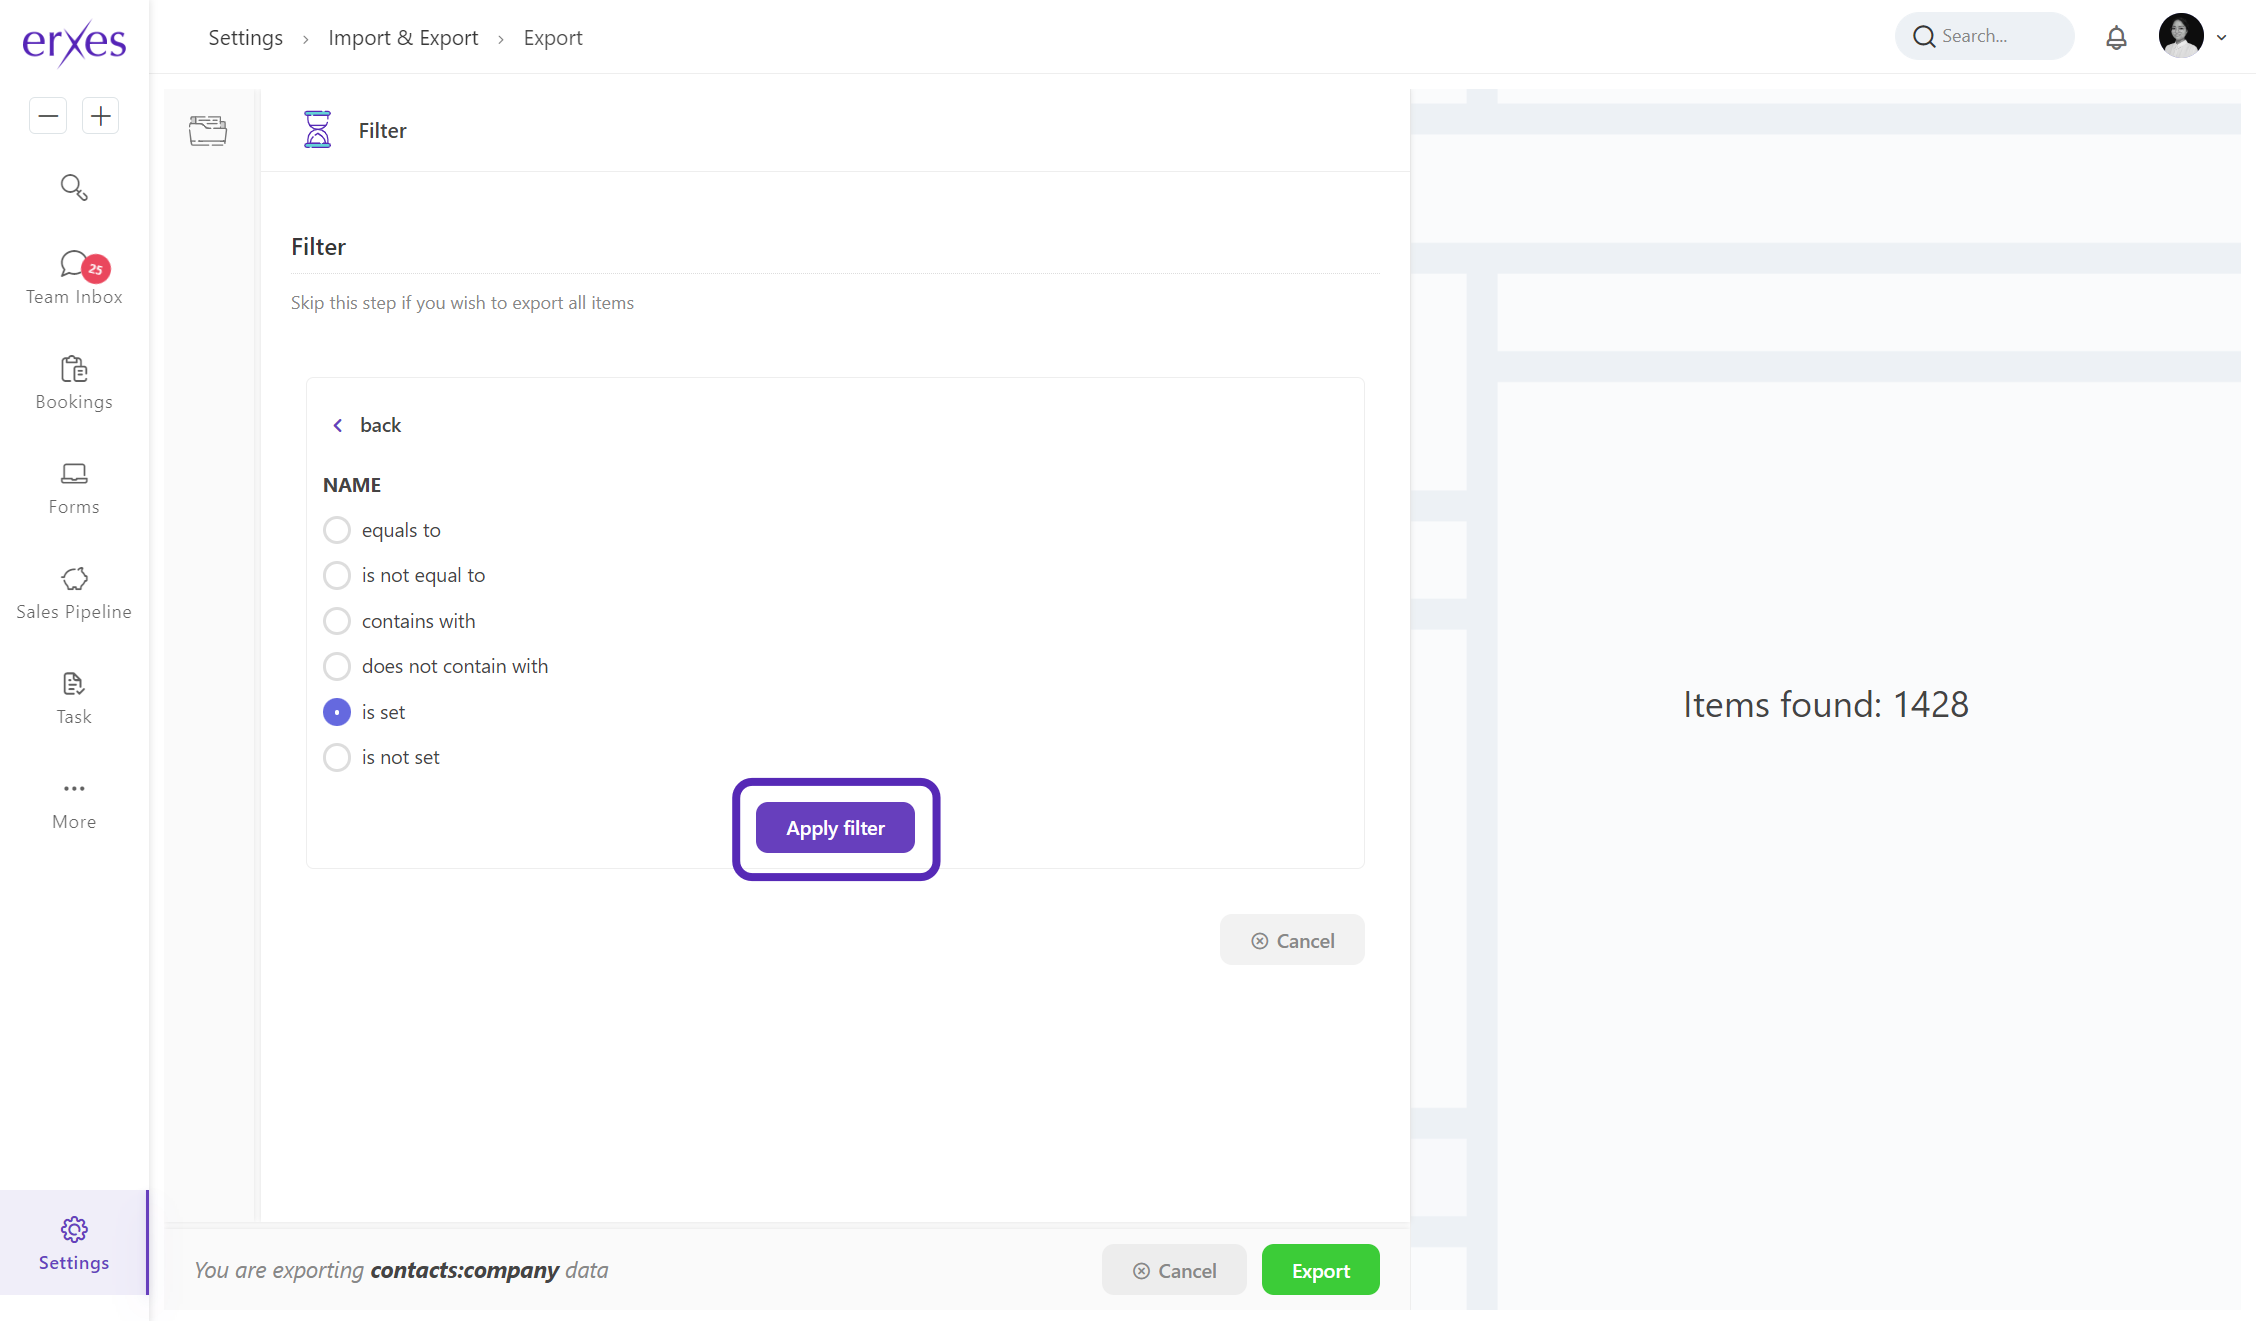
Task: Select 'is not set' radio option
Action: click(337, 757)
